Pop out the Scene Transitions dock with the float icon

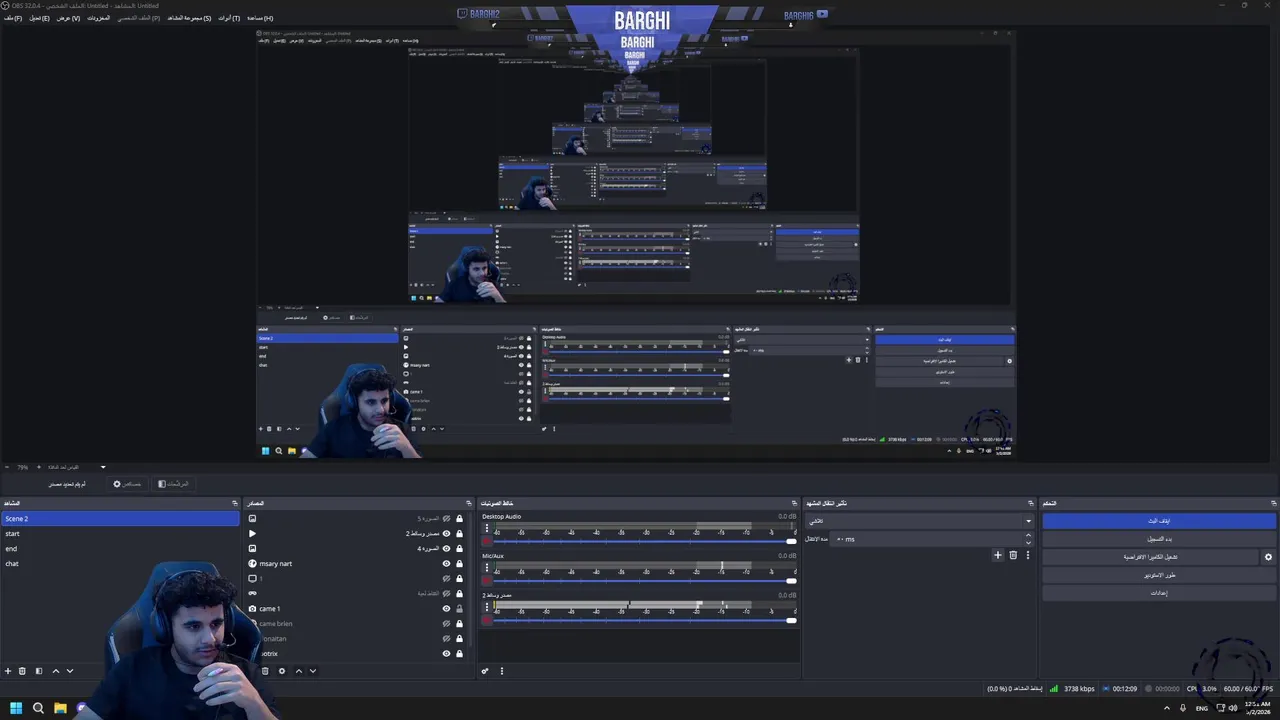point(1030,503)
